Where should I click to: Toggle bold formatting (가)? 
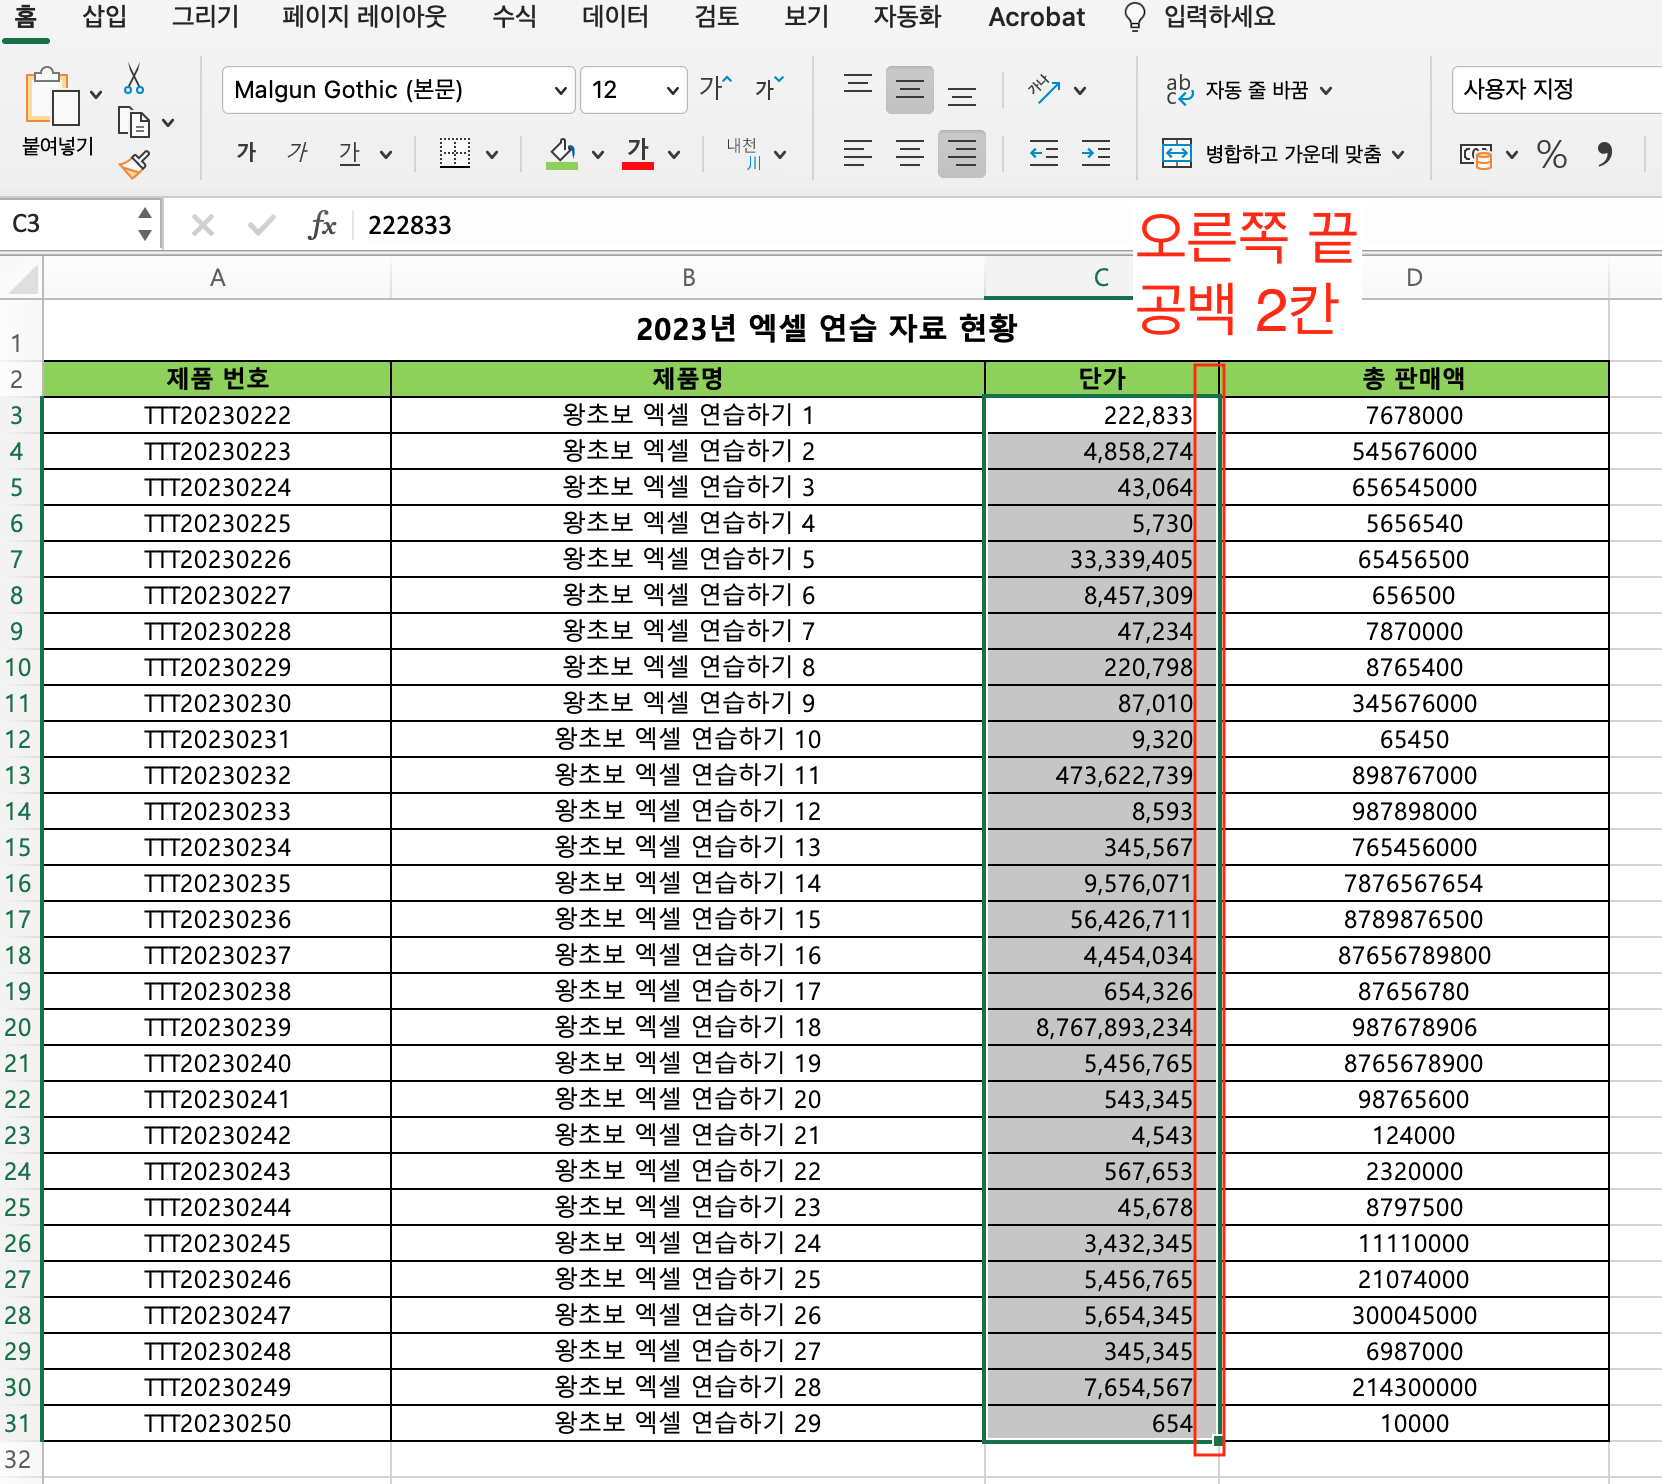pos(246,152)
